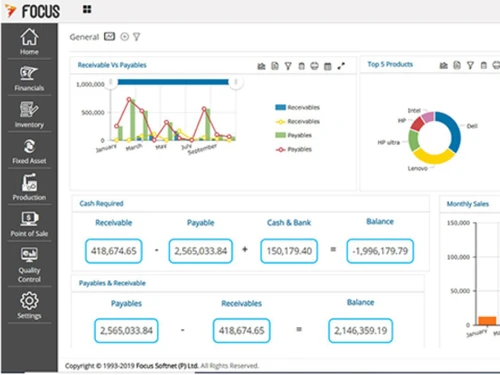Click the Receivable value 418,674.65 in Cash Required
Screen dimensions: 500x375
pos(114,251)
